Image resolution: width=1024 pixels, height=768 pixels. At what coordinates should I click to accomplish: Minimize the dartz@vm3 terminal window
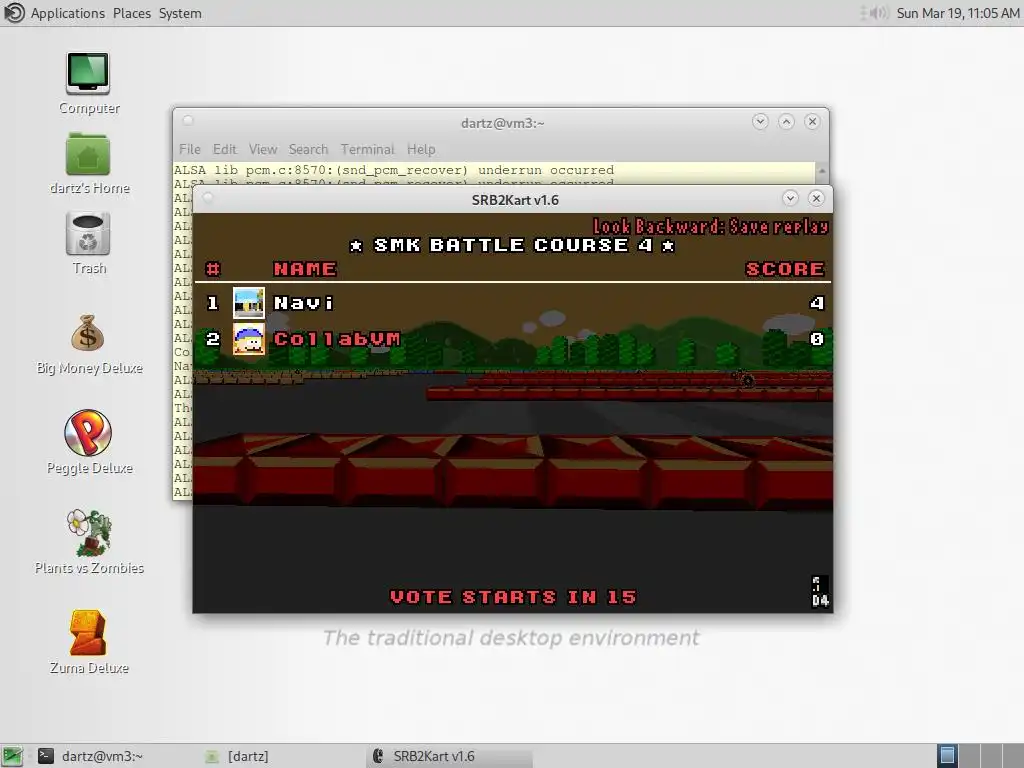pyautogui.click(x=760, y=121)
